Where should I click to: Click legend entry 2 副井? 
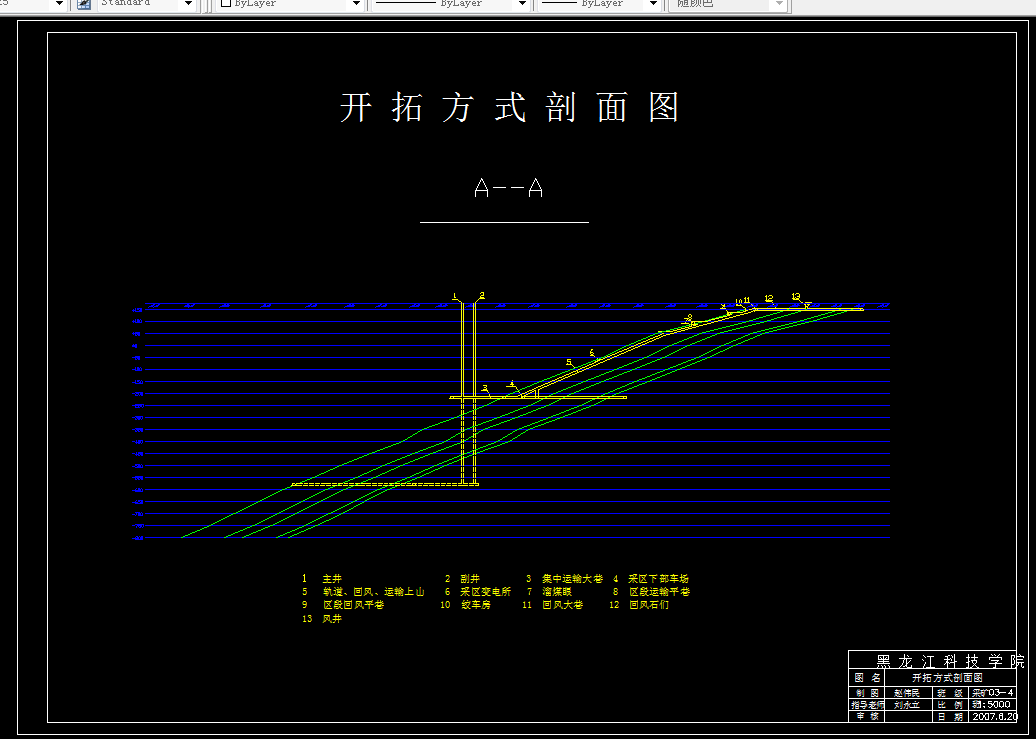(x=462, y=578)
